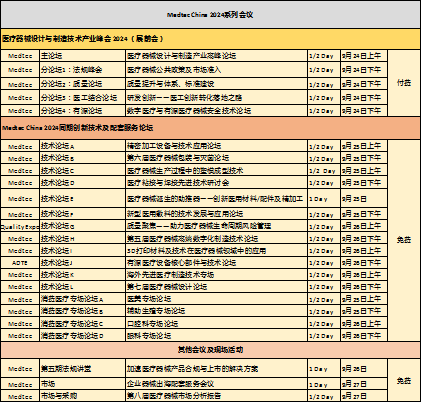The height and width of the screenshot is (404, 423).
Task: Select the '质量提升与体系、标准建设' cell
Action: (x=216, y=84)
